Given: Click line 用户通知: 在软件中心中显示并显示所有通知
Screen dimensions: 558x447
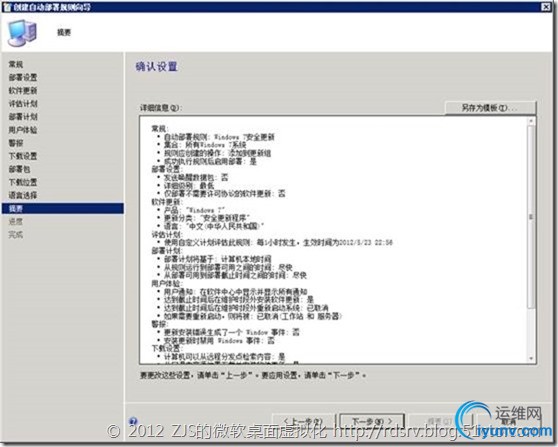Looking at the screenshot, I should point(236,291).
